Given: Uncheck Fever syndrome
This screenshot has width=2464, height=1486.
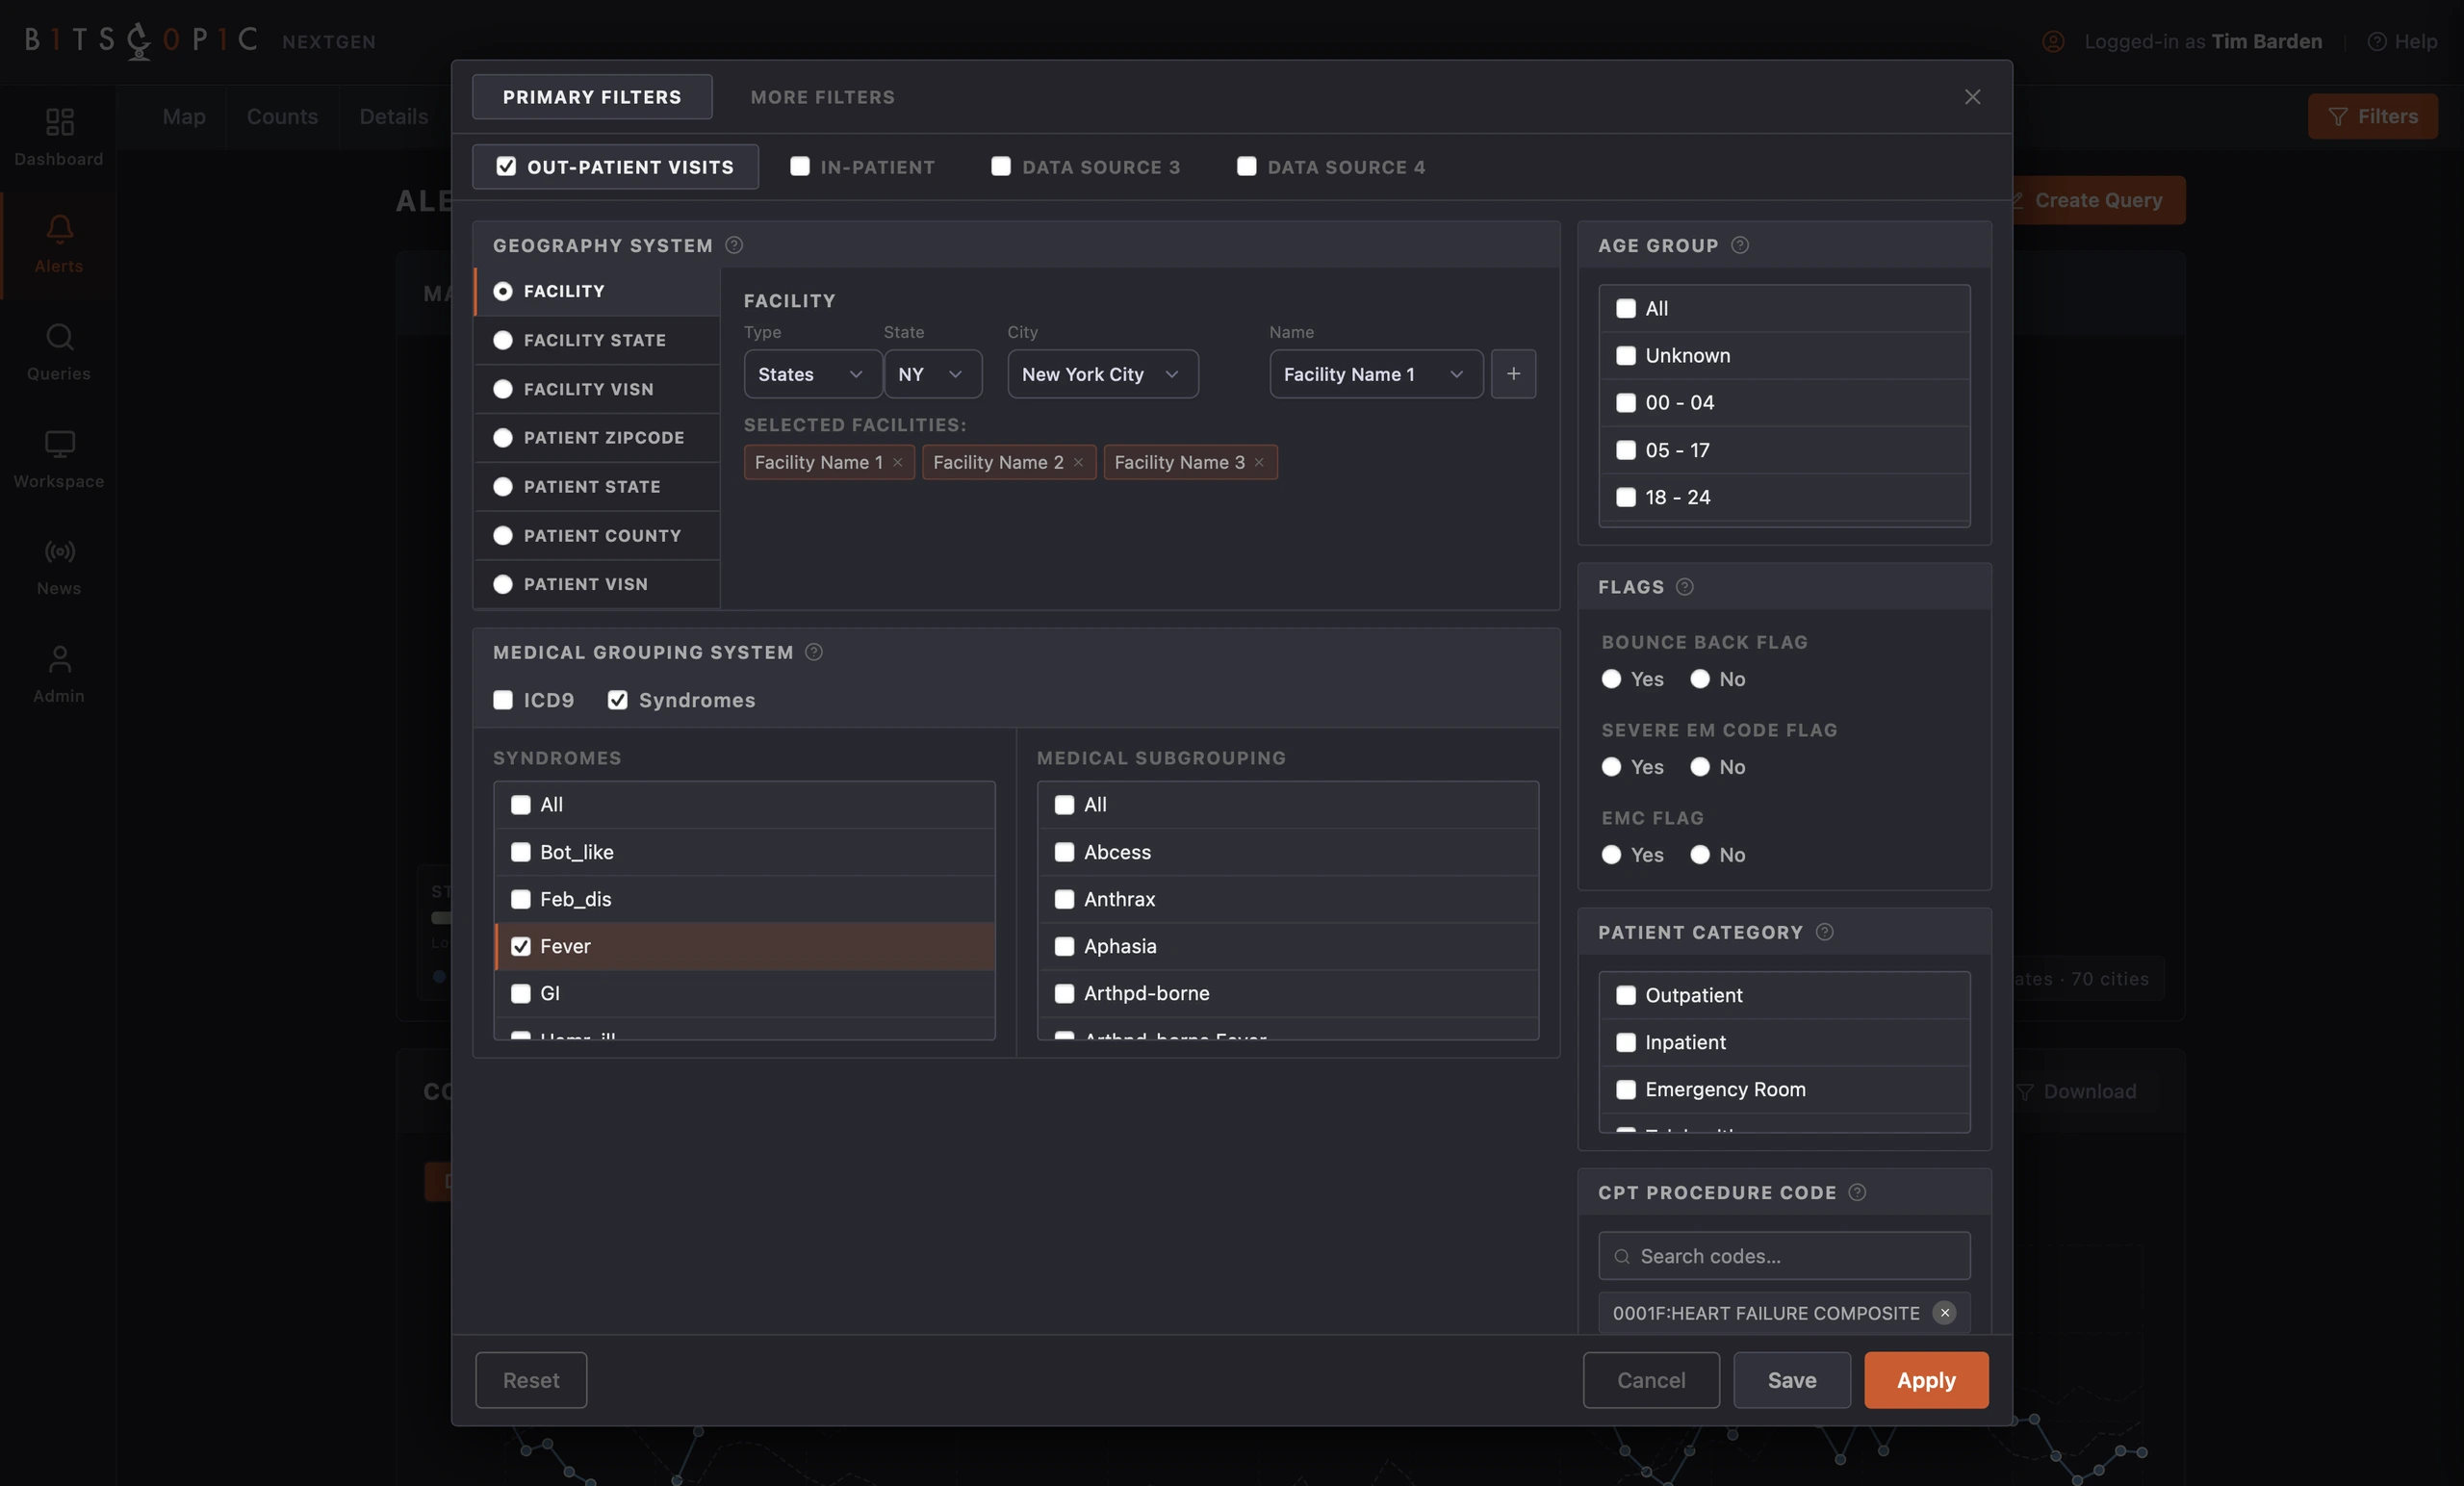Looking at the screenshot, I should (521, 946).
